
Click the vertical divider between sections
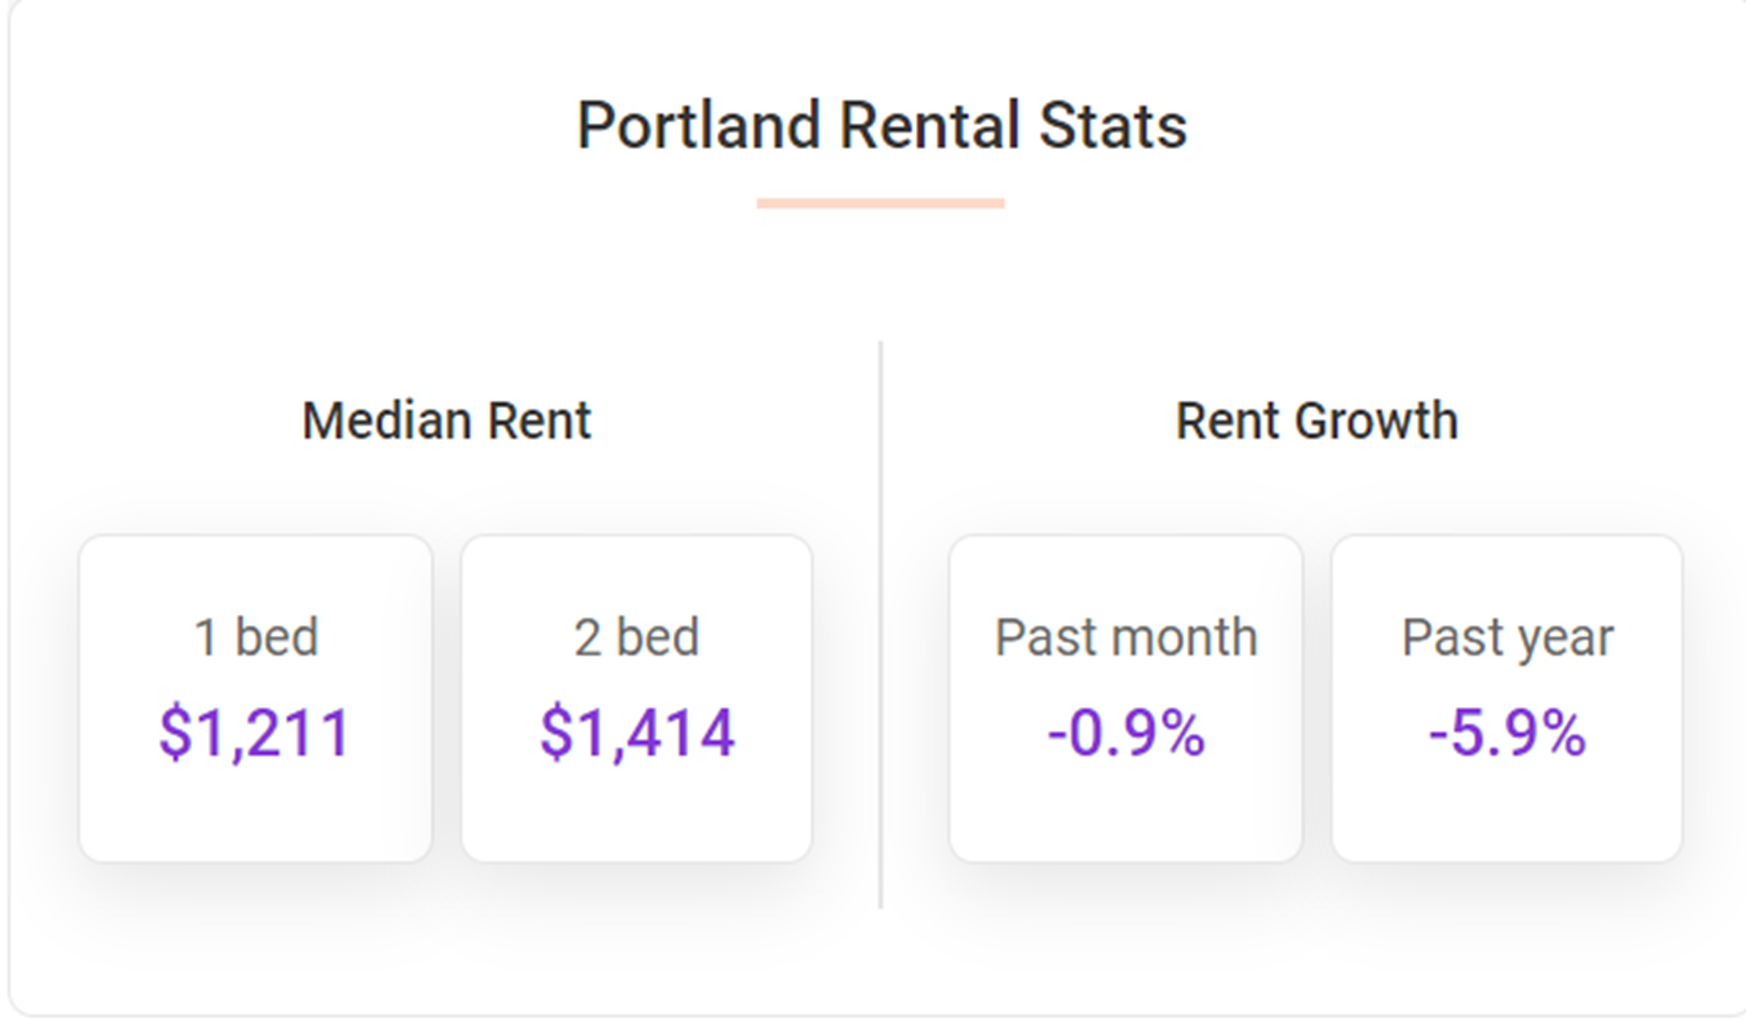(x=881, y=625)
